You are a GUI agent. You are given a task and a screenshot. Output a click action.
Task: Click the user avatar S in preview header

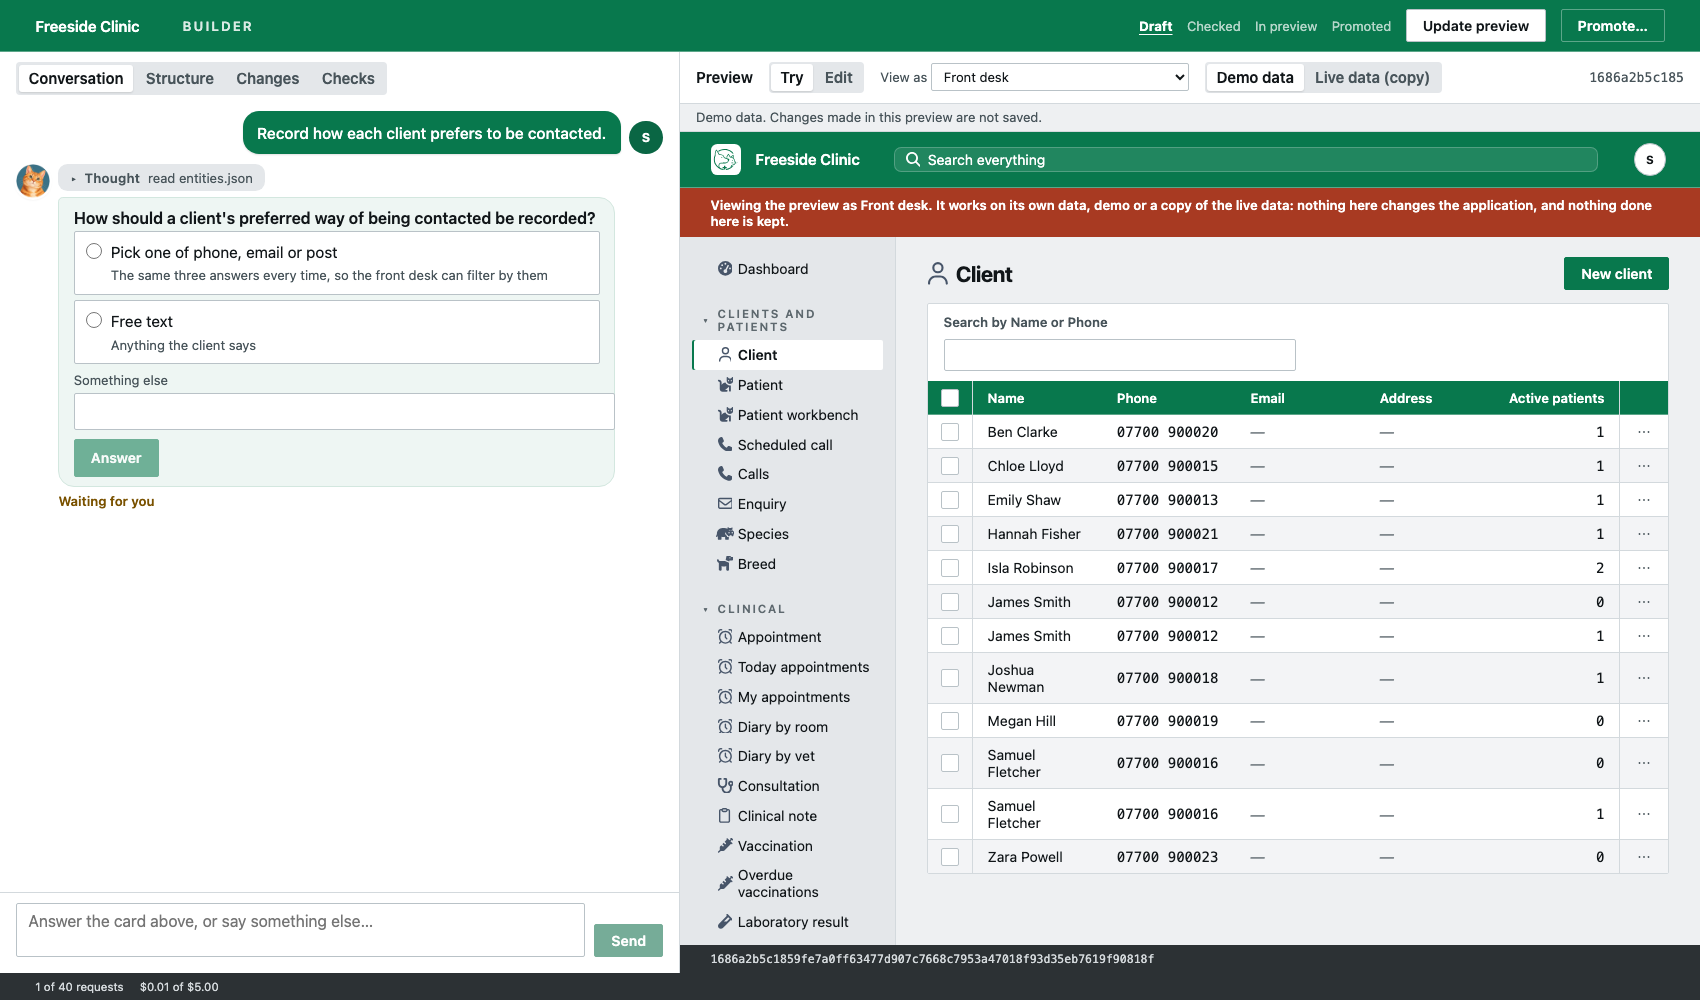(x=1649, y=159)
